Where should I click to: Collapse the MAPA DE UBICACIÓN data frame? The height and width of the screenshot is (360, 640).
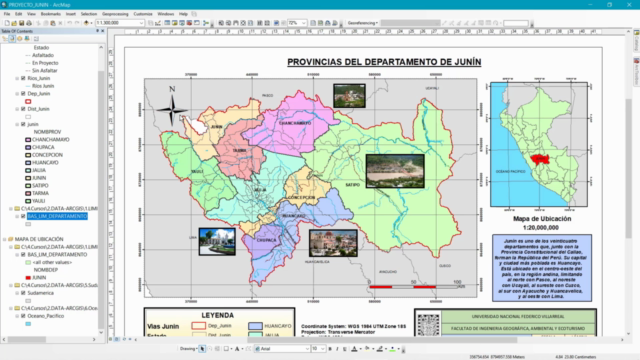pos(4,239)
